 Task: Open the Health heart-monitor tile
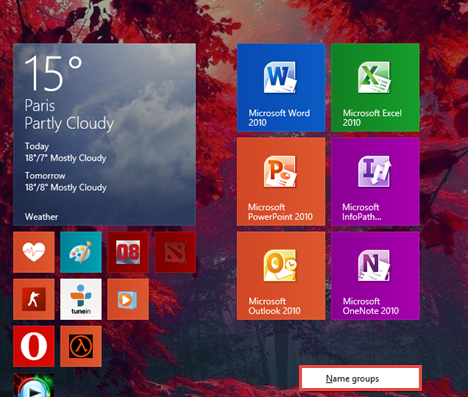point(34,252)
